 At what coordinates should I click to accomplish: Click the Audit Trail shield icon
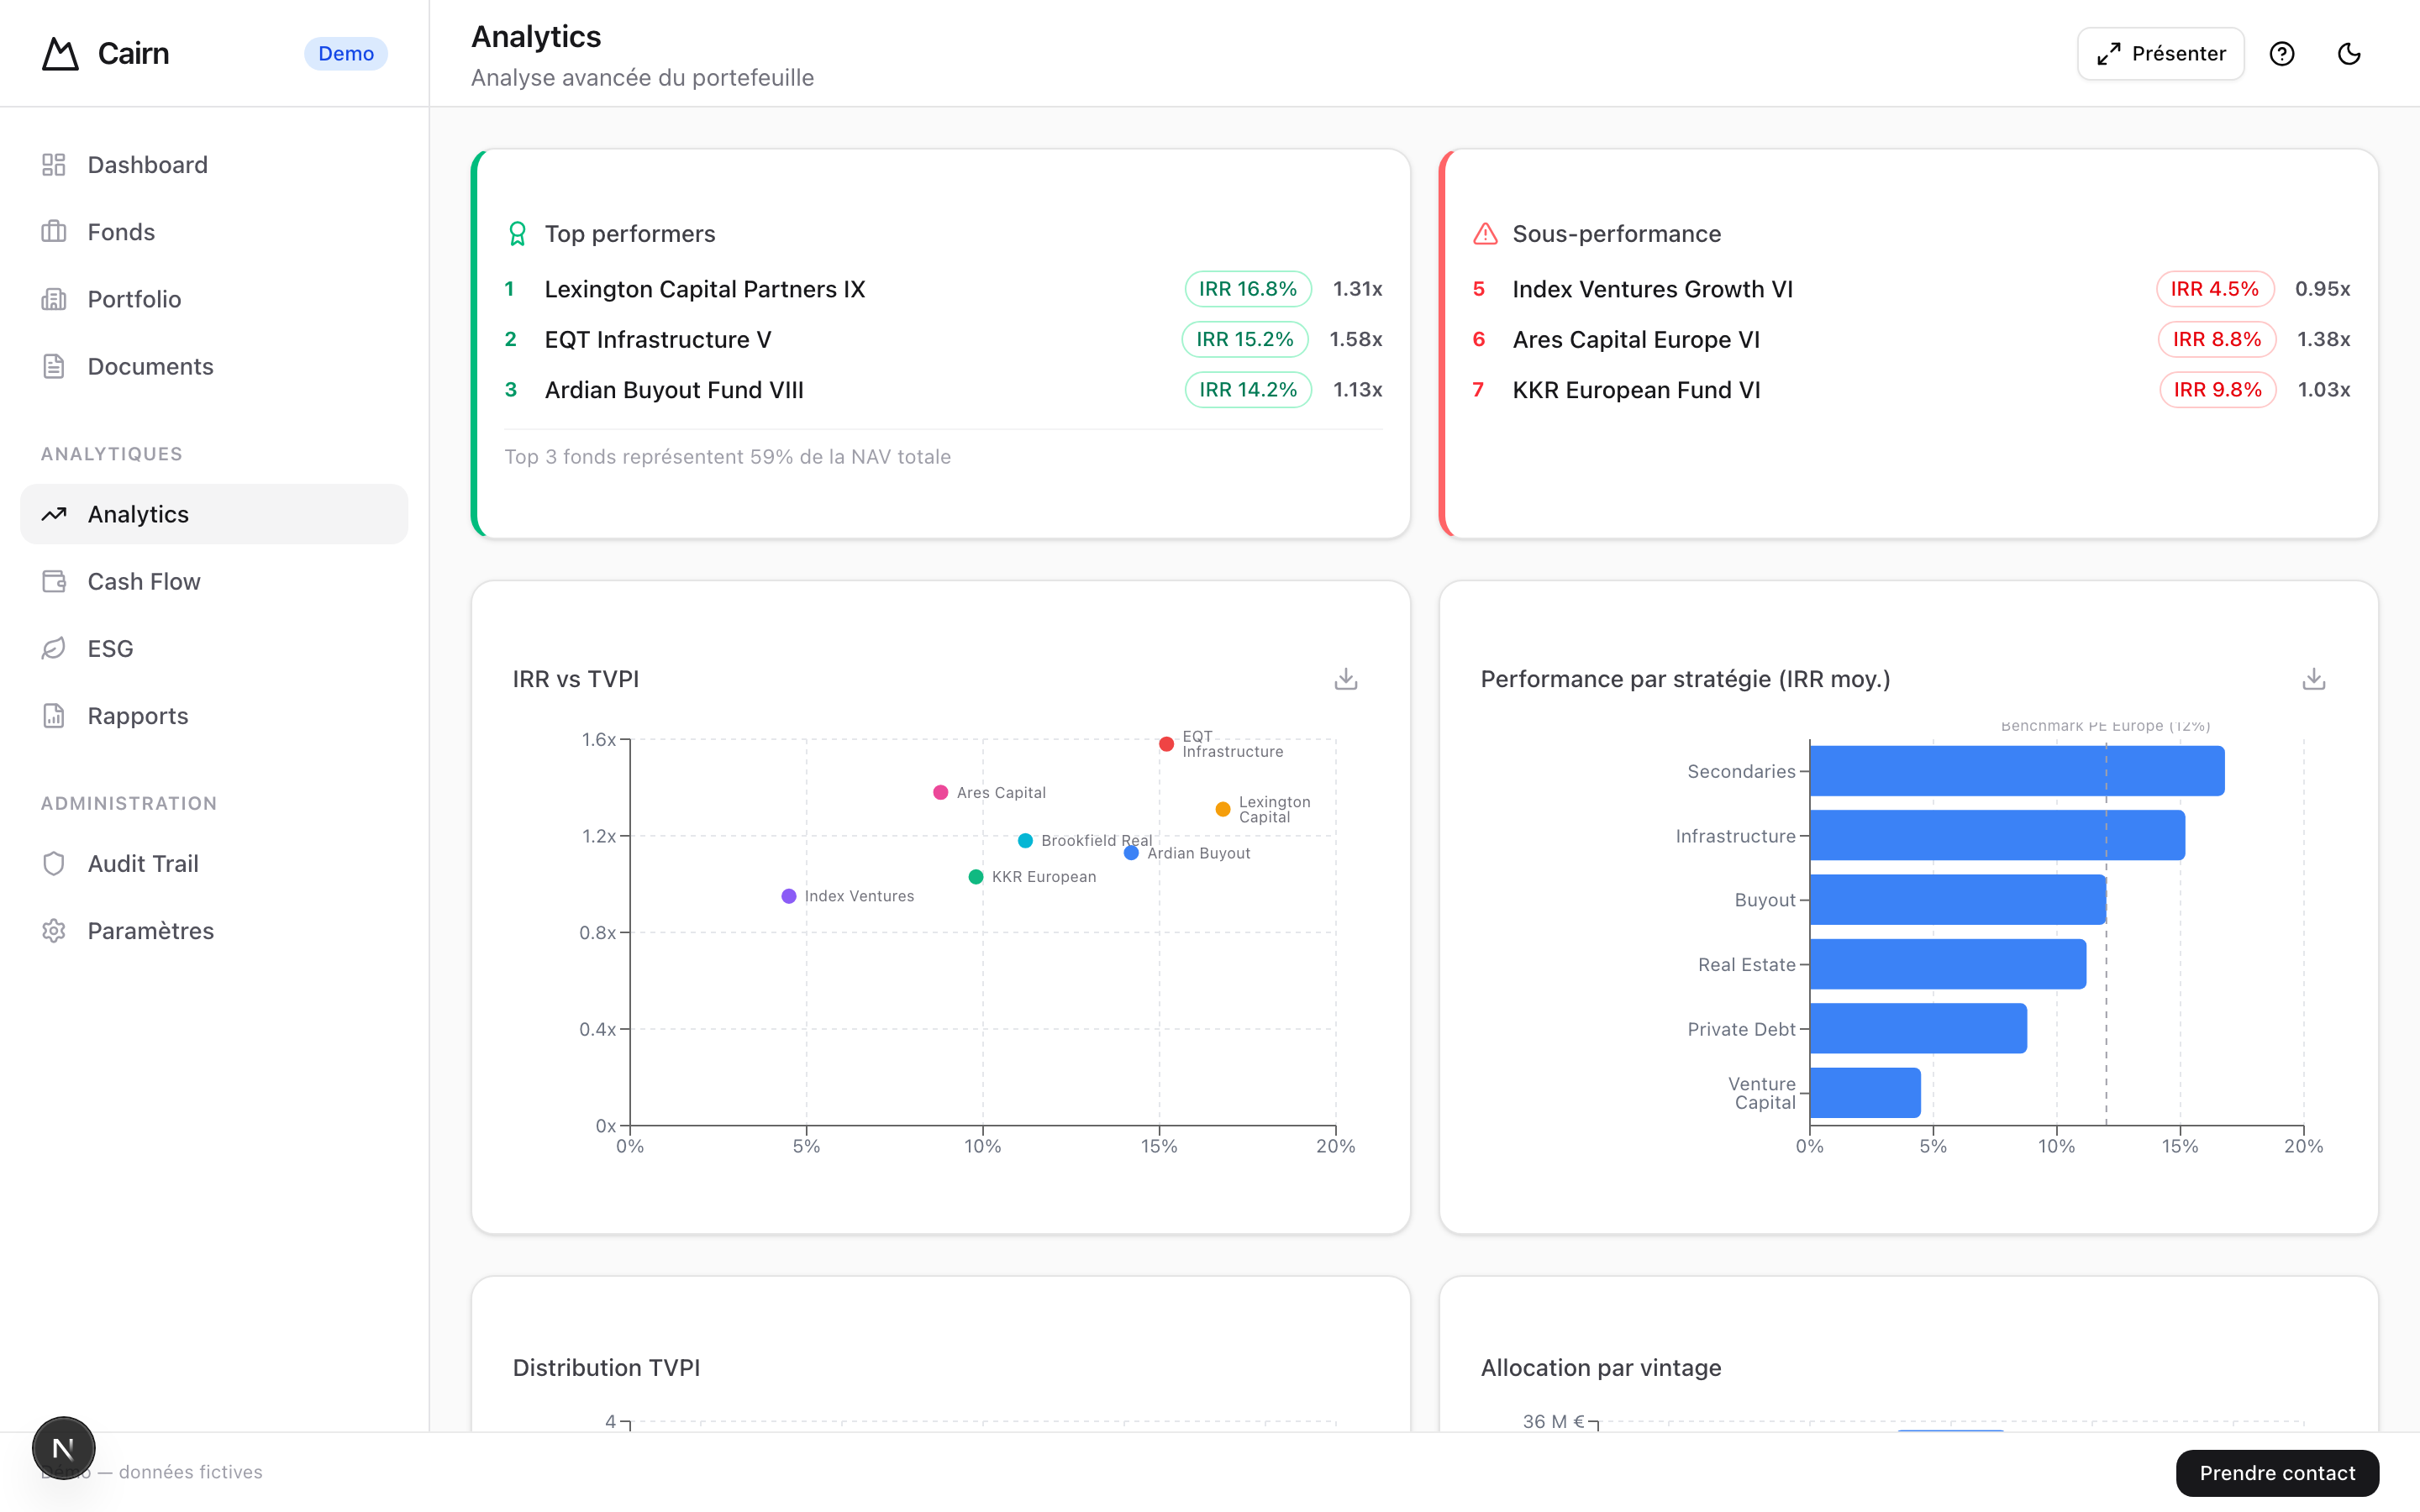click(x=54, y=863)
